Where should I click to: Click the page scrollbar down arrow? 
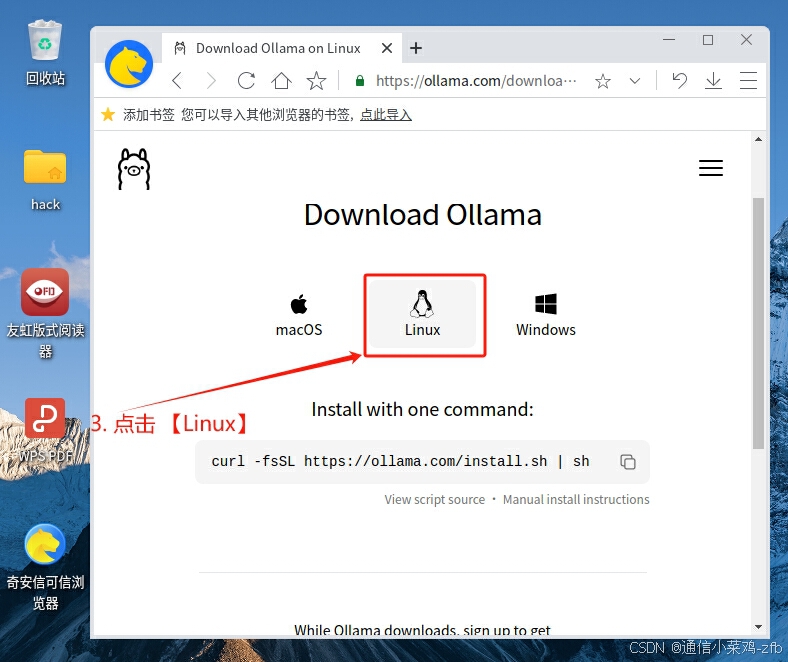click(x=758, y=627)
